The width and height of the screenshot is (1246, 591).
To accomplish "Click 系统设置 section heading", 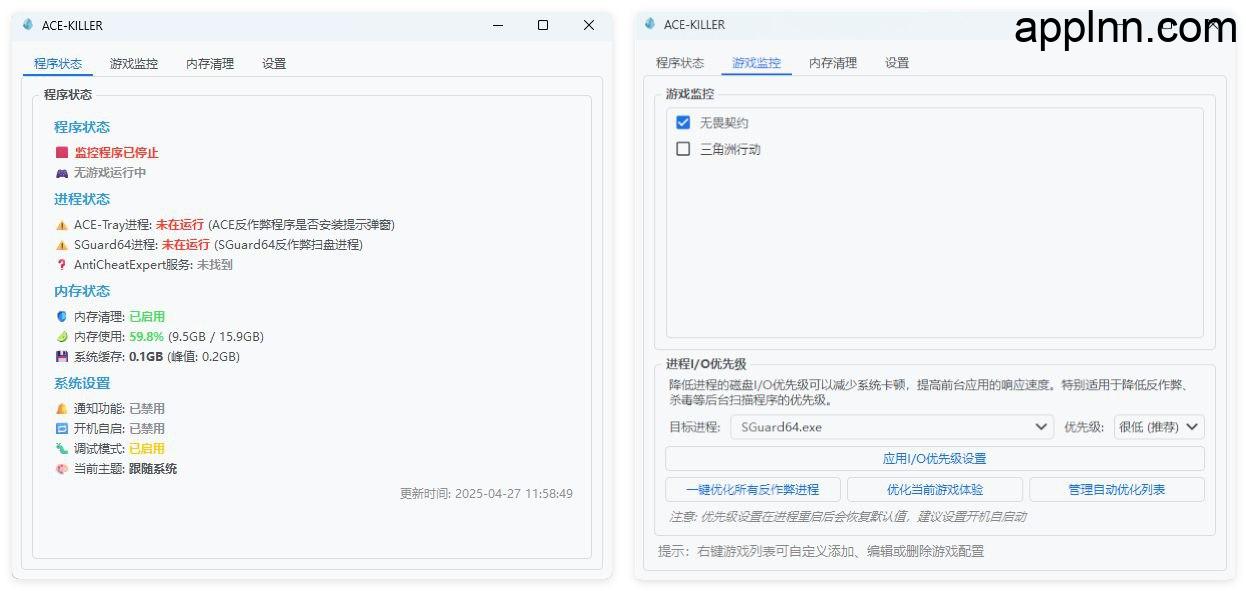I will point(82,384).
